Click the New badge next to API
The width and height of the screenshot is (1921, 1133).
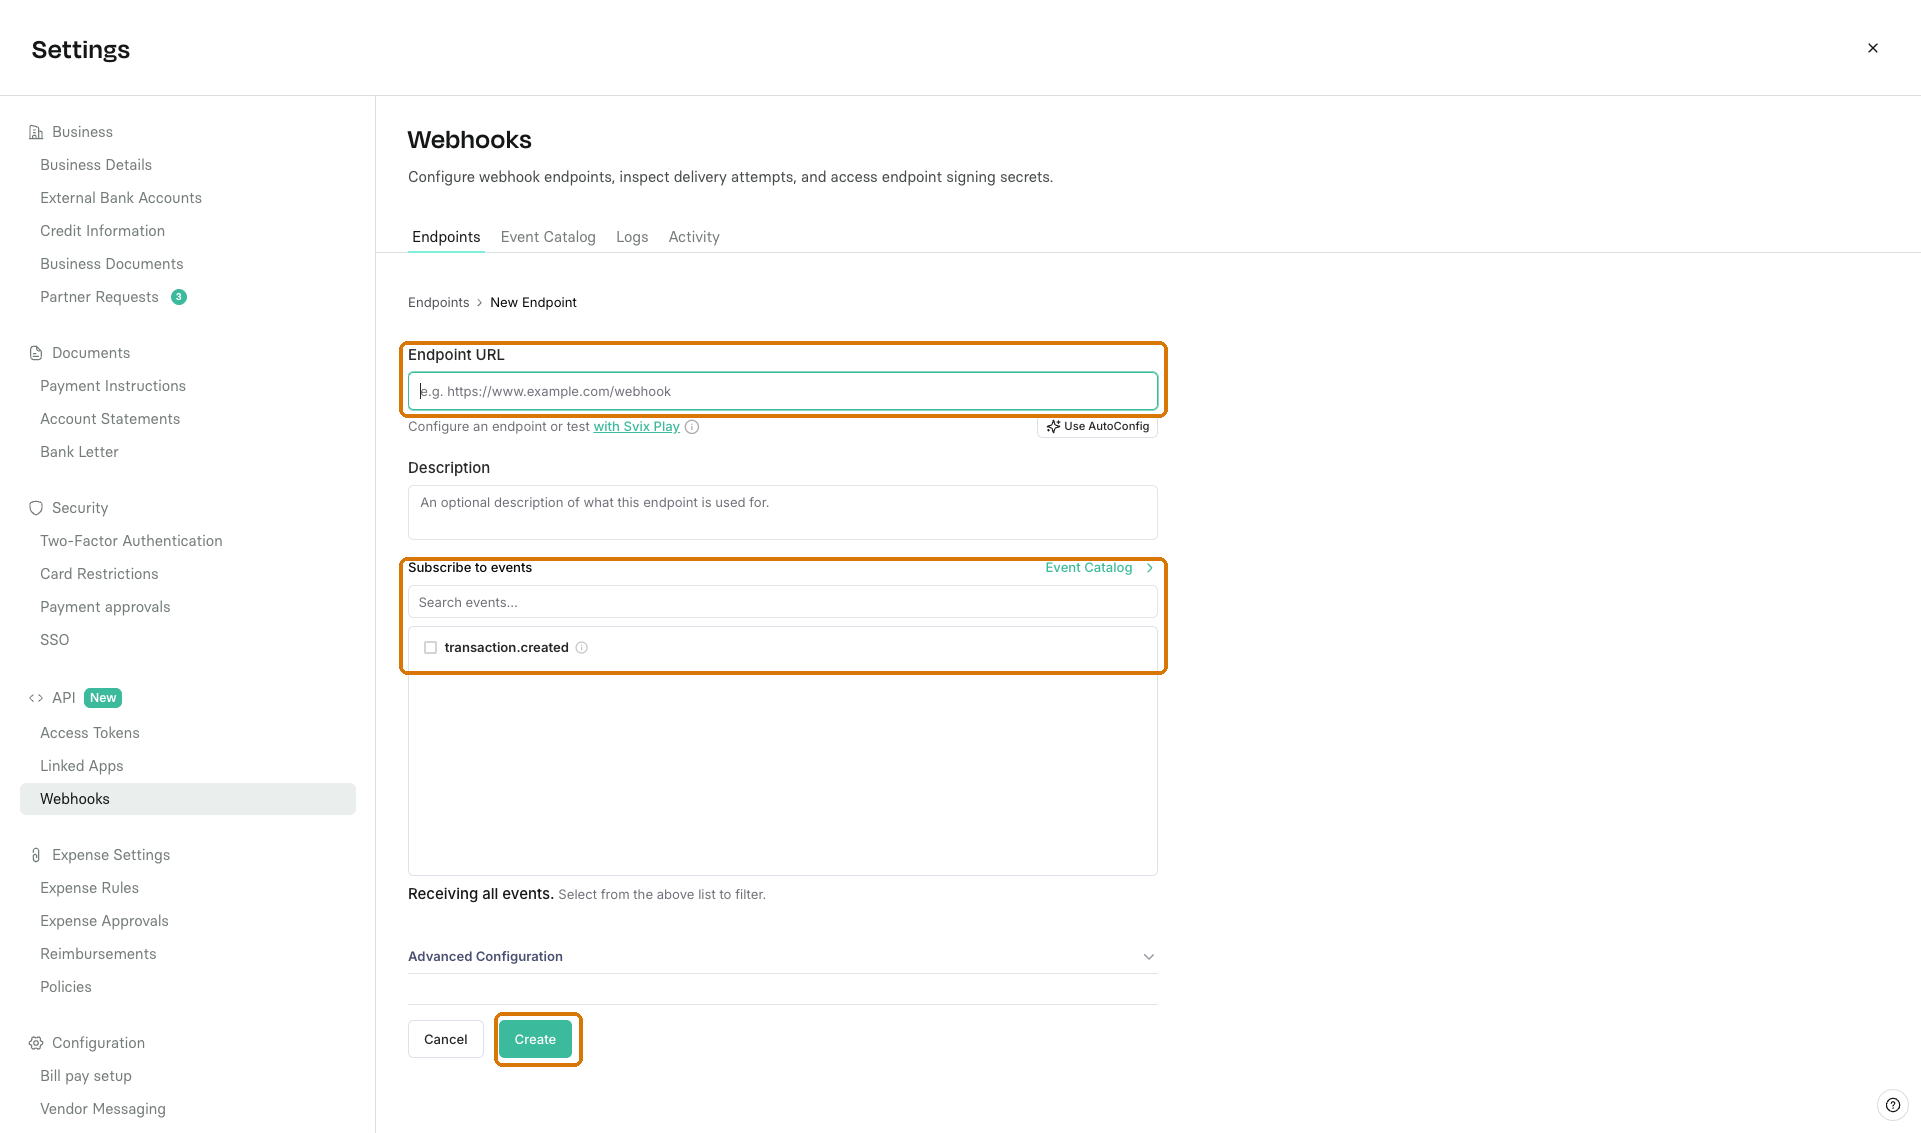point(103,698)
